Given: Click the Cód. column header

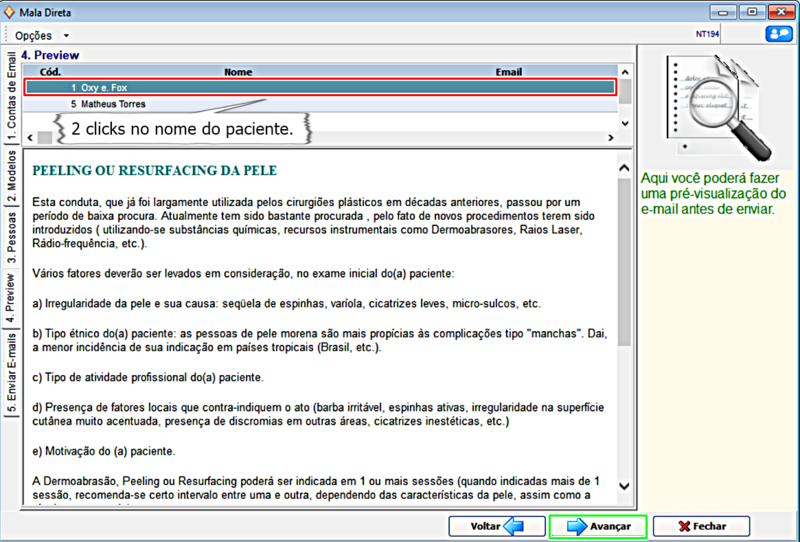Looking at the screenshot, I should (50, 72).
